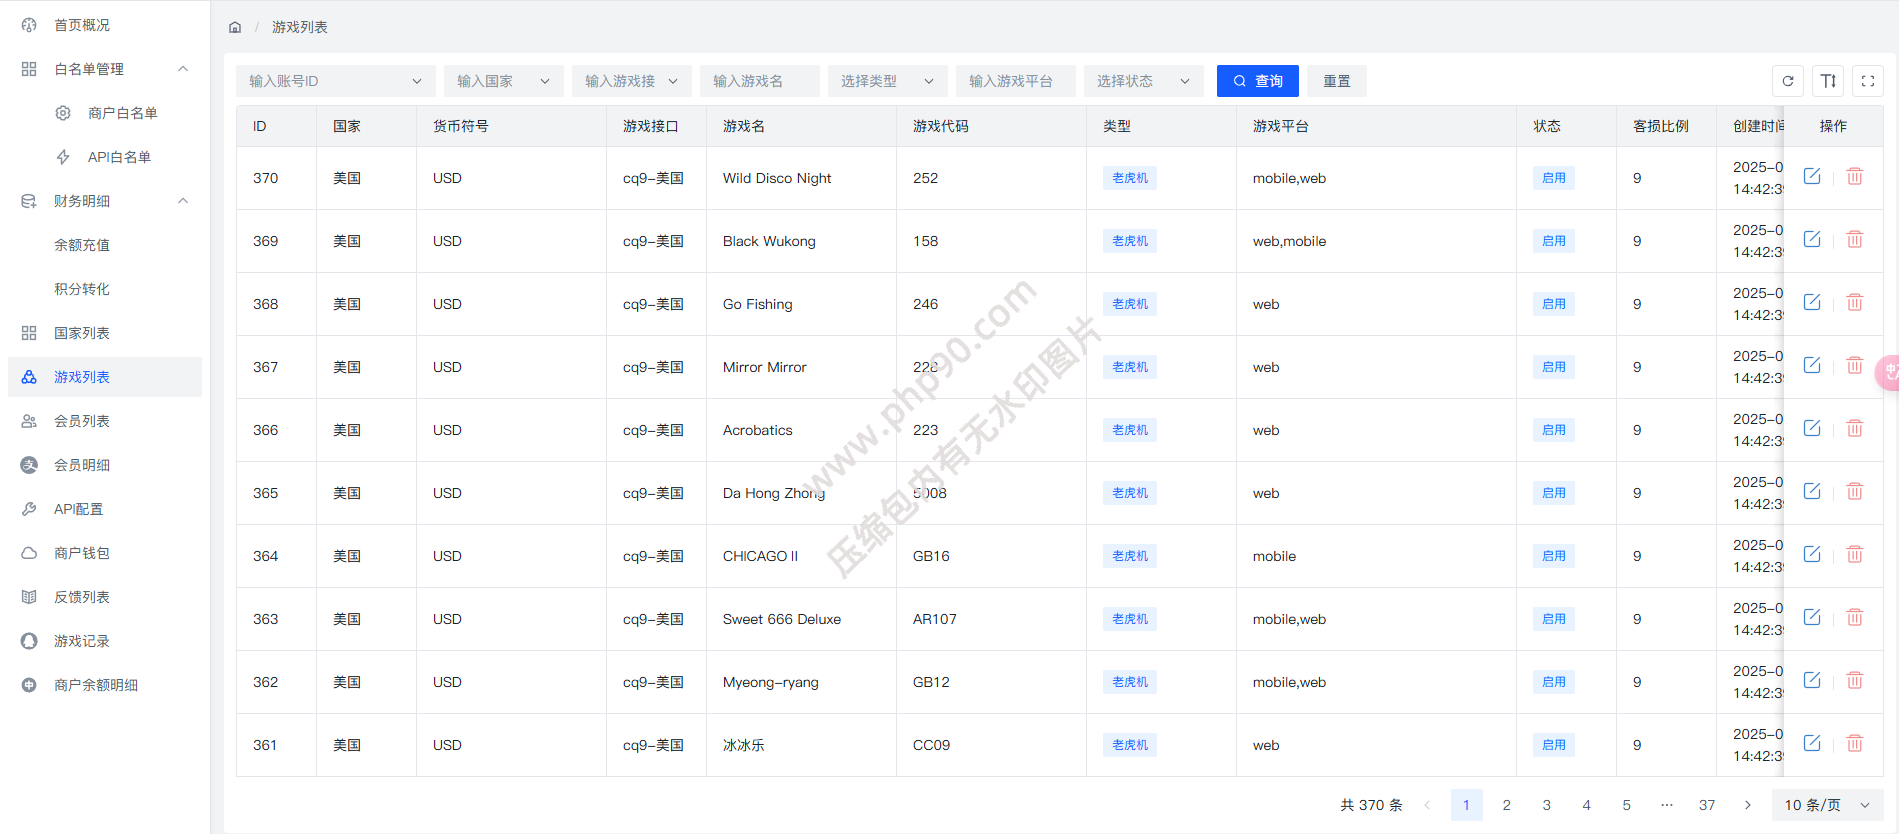Click the reset filter button
Screen dimensions: 1899x834
[x=1336, y=81]
